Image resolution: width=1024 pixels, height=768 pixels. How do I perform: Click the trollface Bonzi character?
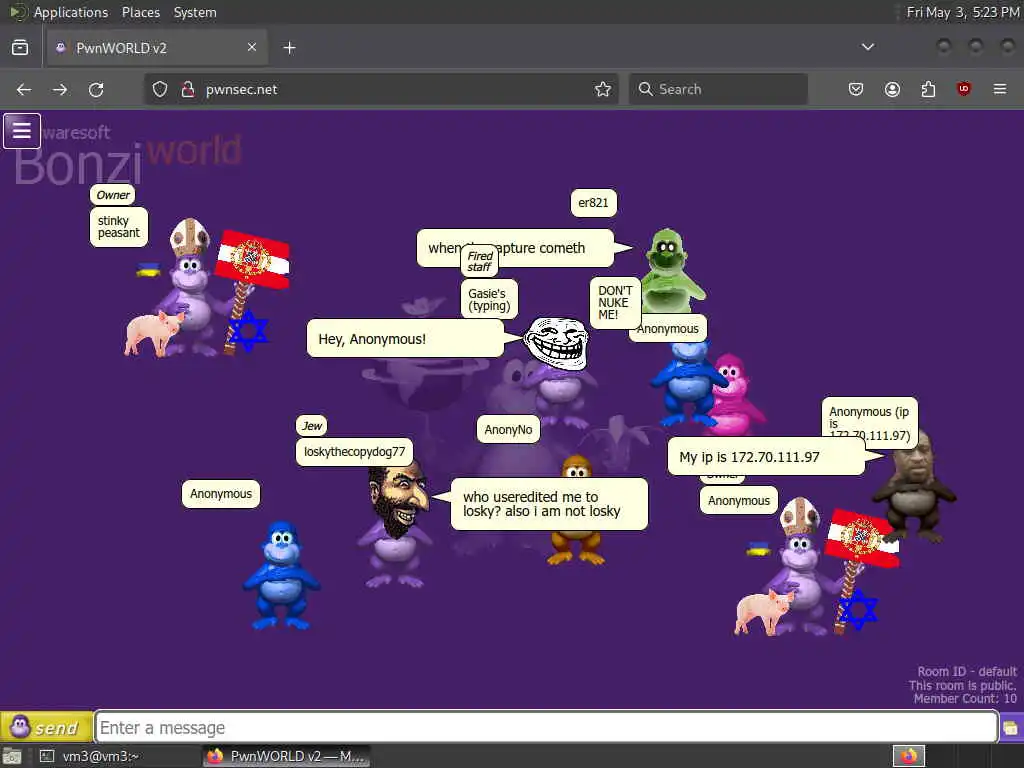558,366
